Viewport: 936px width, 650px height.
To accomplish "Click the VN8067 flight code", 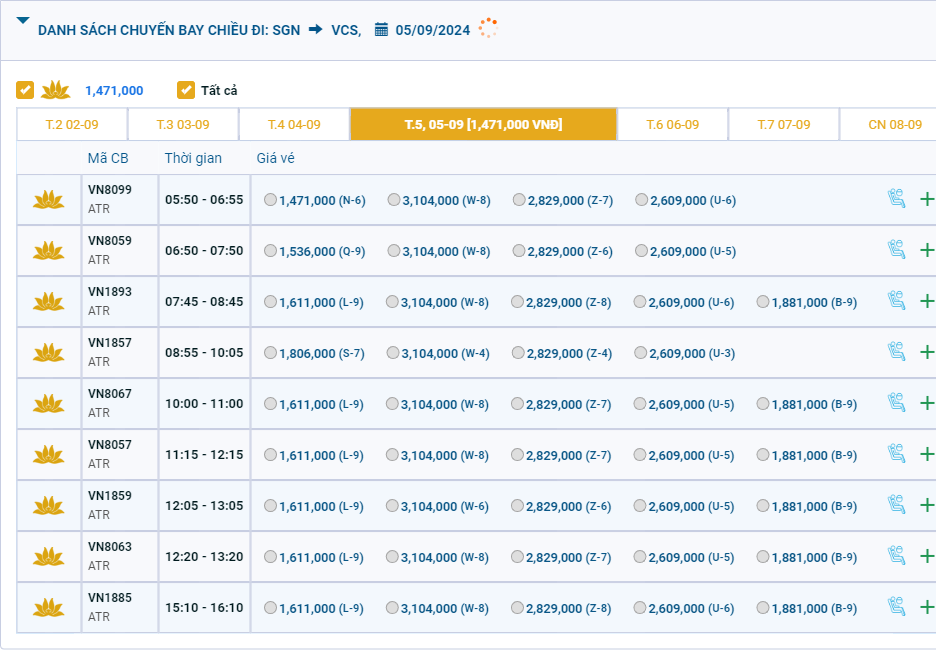I will point(109,394).
